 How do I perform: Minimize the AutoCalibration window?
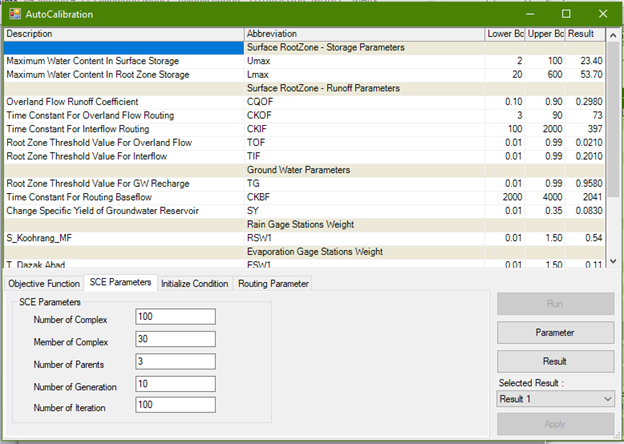pos(532,15)
